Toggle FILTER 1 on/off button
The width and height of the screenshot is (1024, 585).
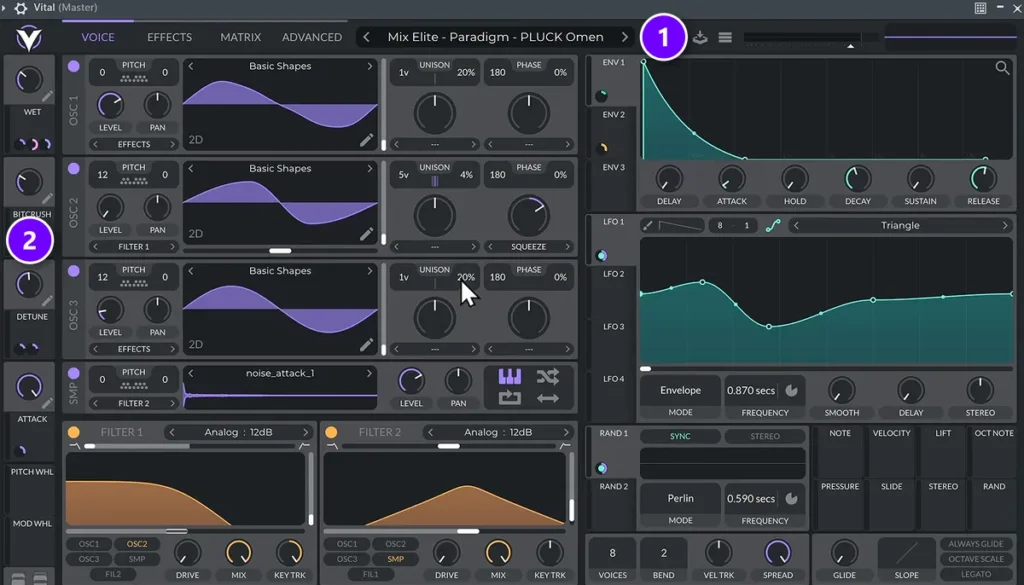(74, 432)
